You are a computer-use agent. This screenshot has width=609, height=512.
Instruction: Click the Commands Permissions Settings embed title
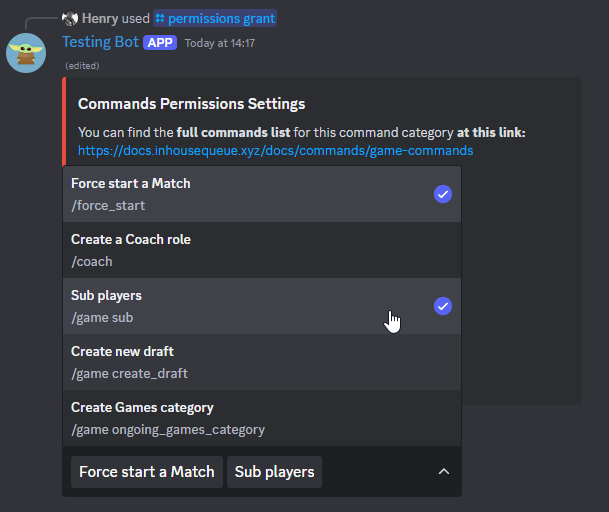[191, 104]
